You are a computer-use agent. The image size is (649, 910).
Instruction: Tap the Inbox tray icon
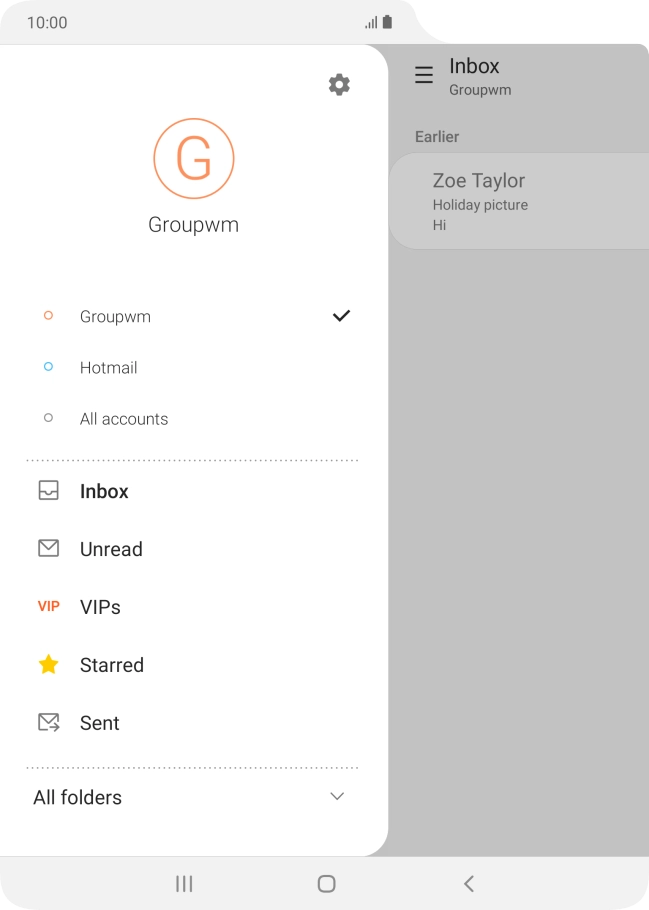pyautogui.click(x=48, y=491)
